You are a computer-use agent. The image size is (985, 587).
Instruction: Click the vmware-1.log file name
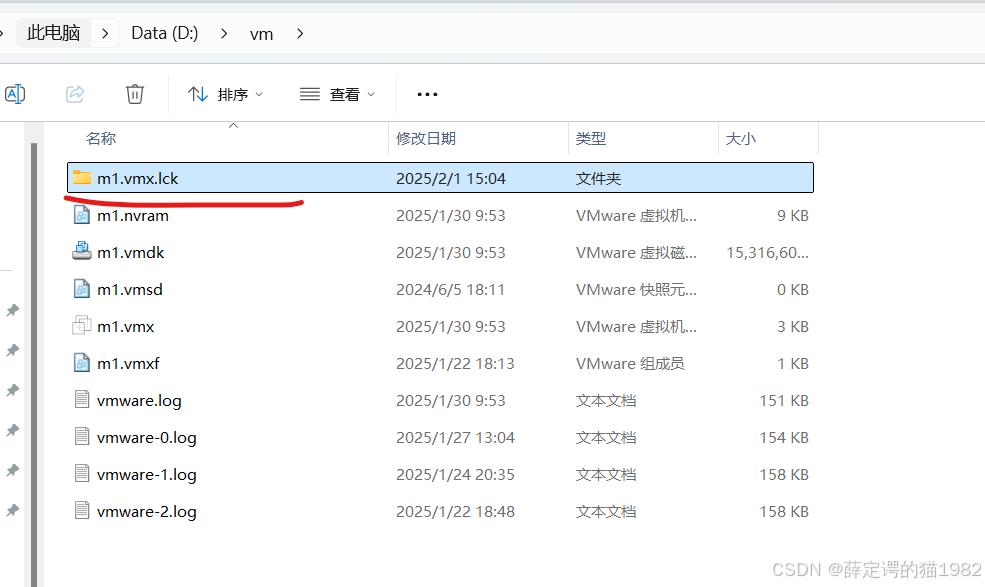coord(146,475)
